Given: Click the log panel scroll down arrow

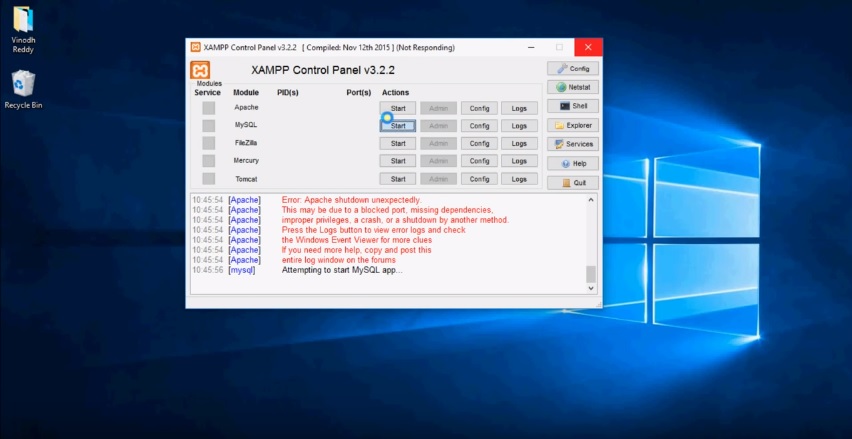Looking at the screenshot, I should coord(591,289).
